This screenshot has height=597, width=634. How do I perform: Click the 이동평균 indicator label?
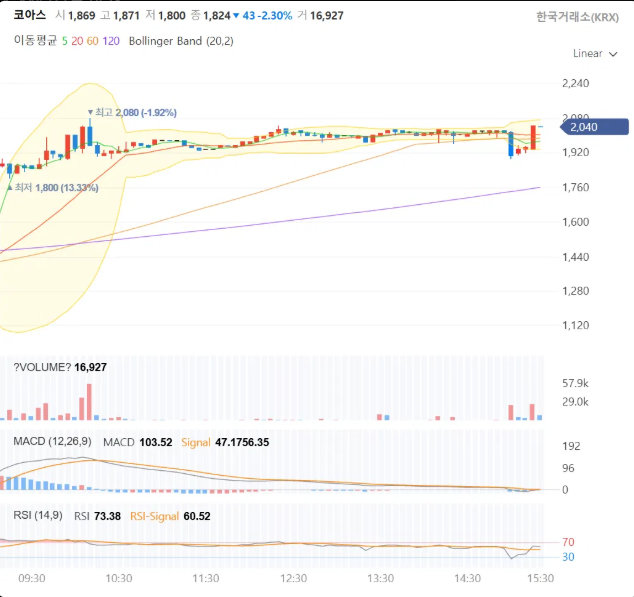point(36,40)
